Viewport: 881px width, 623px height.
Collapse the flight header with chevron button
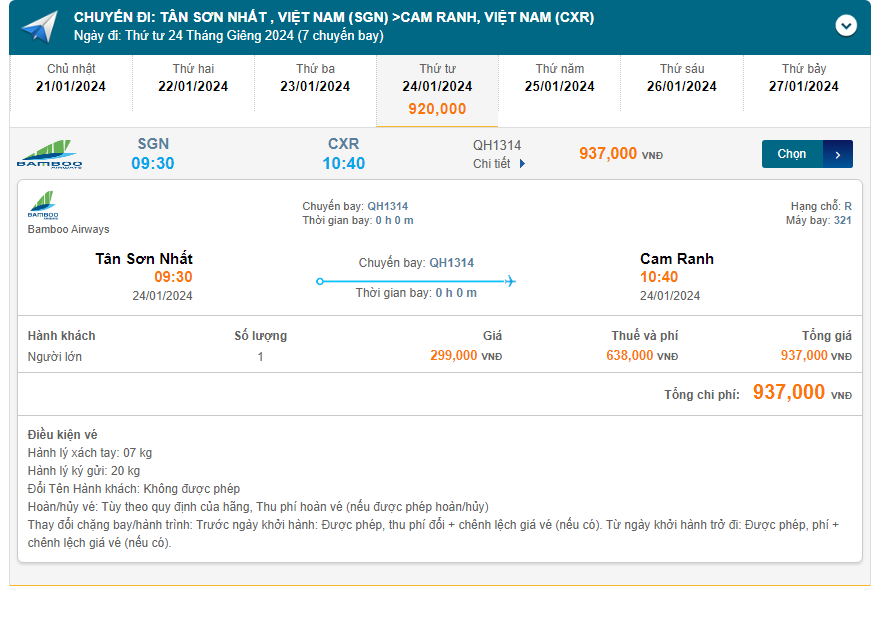point(846,26)
